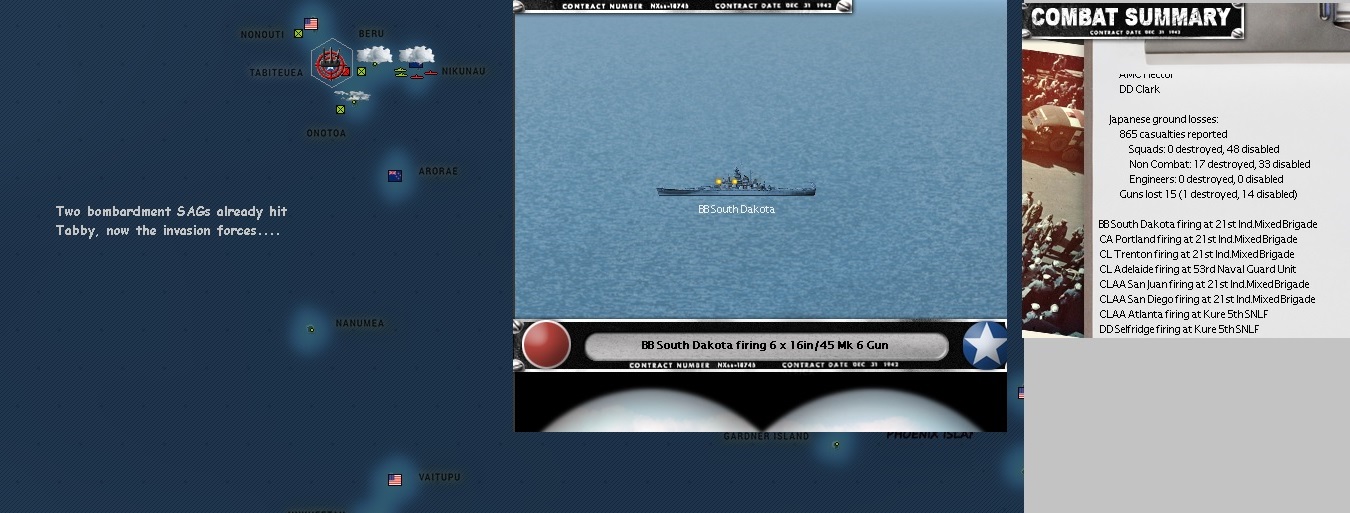Image resolution: width=1350 pixels, height=513 pixels.
Task: Click the binoculars view below the combat bar
Action: (x=760, y=402)
